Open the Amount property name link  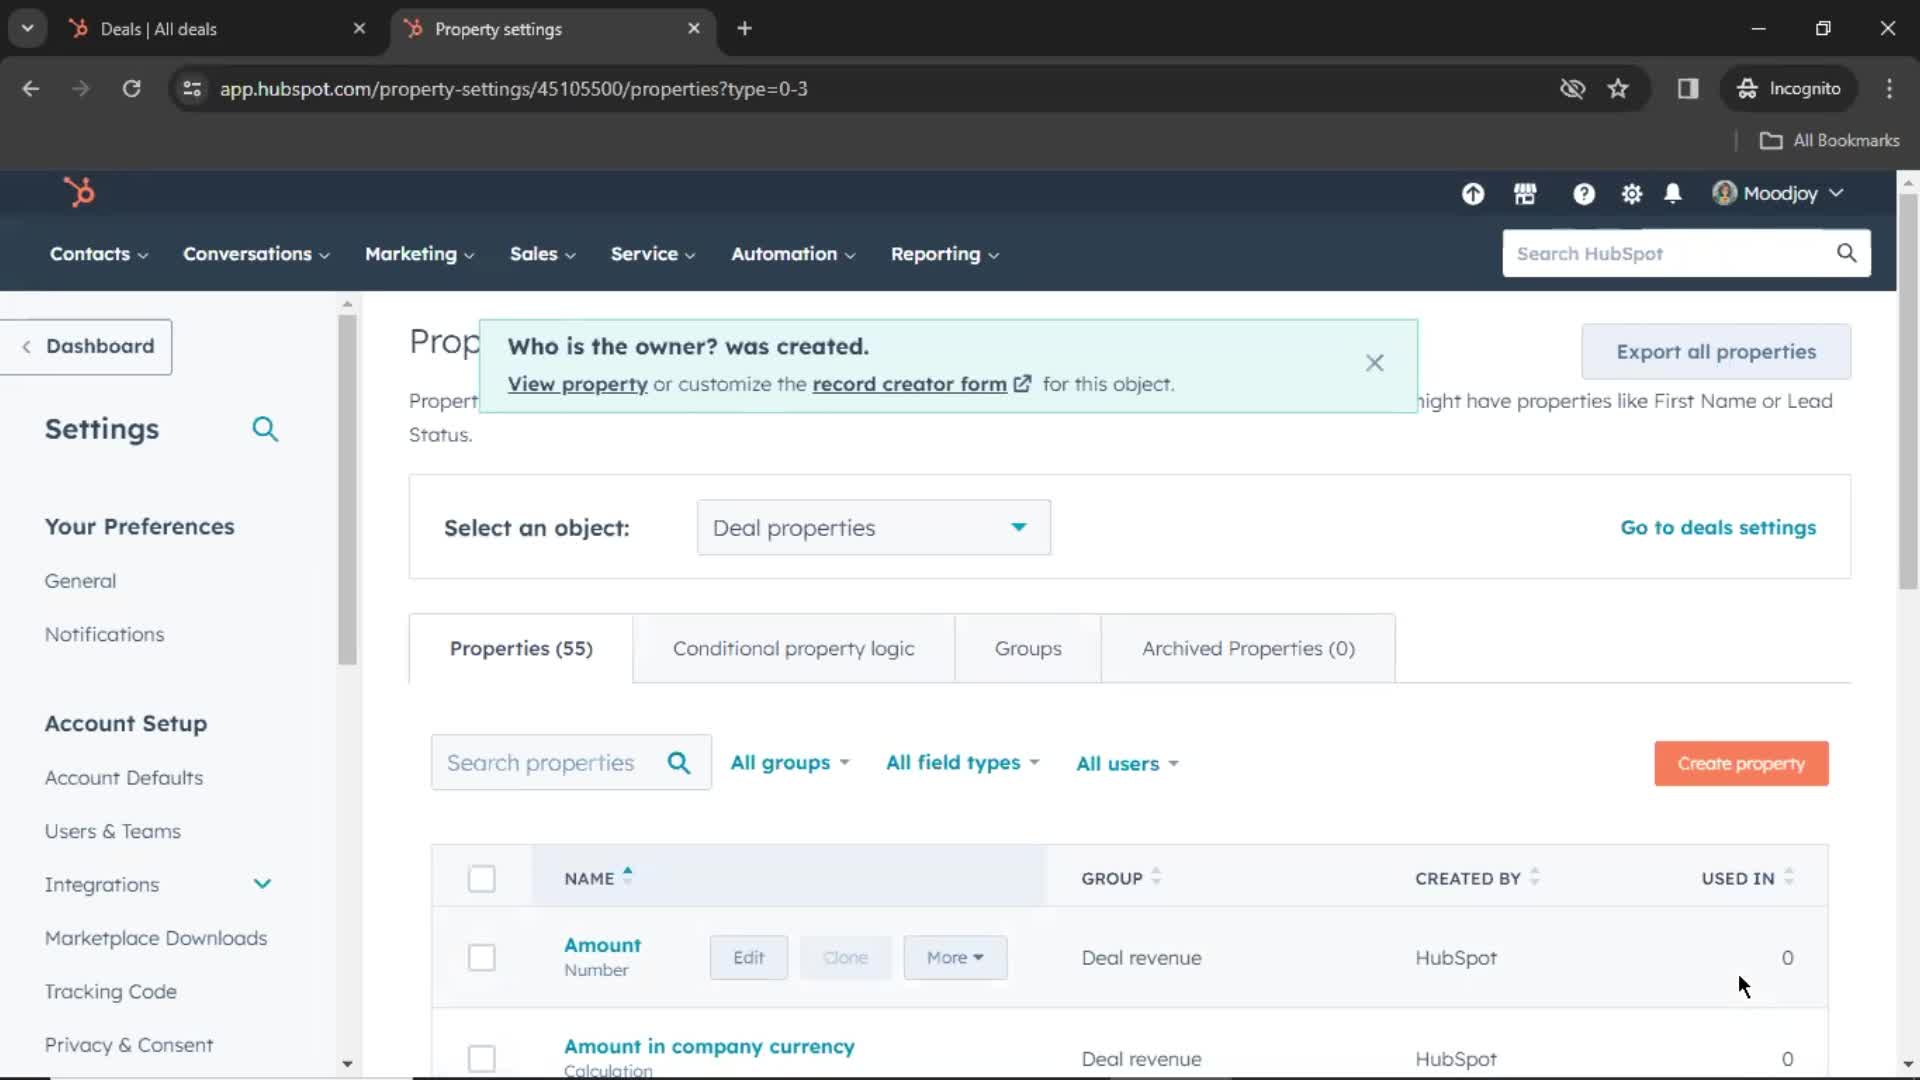click(602, 945)
